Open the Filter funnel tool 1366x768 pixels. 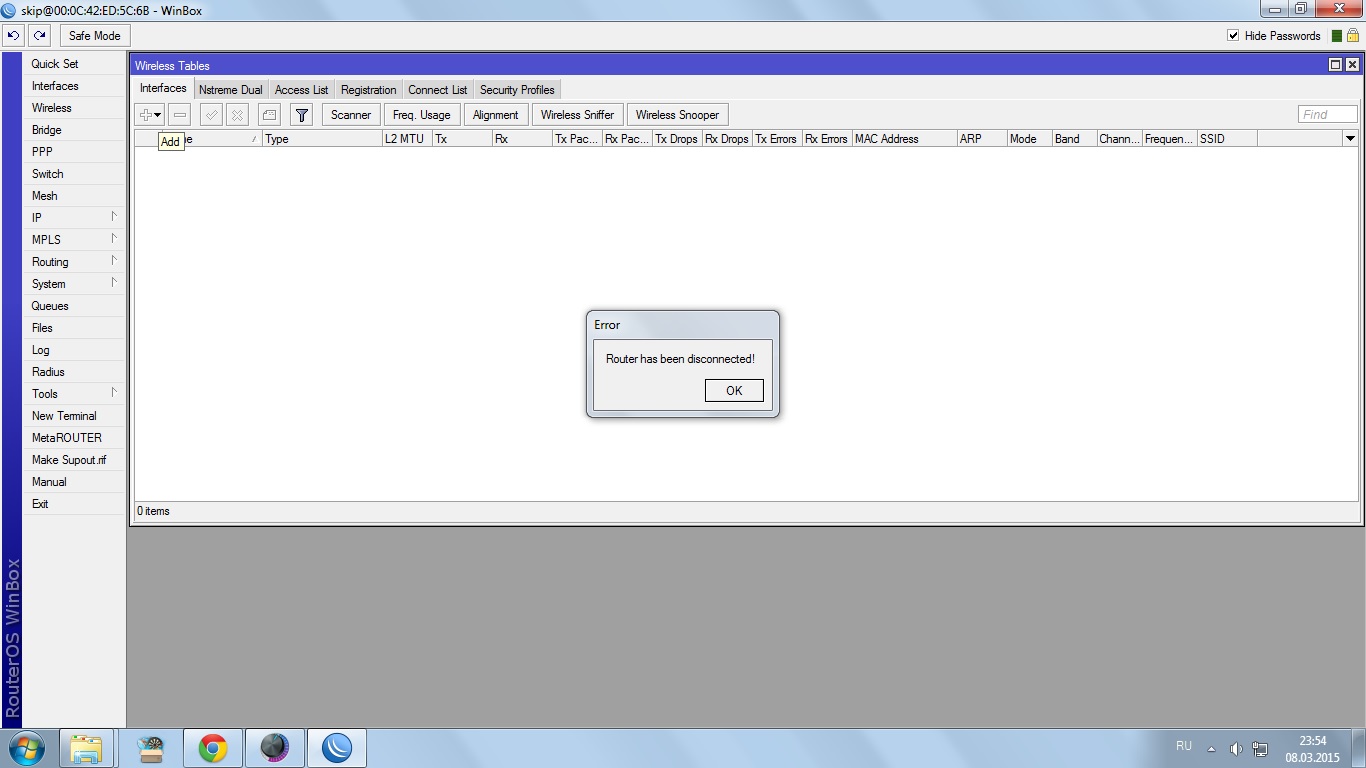(x=302, y=115)
